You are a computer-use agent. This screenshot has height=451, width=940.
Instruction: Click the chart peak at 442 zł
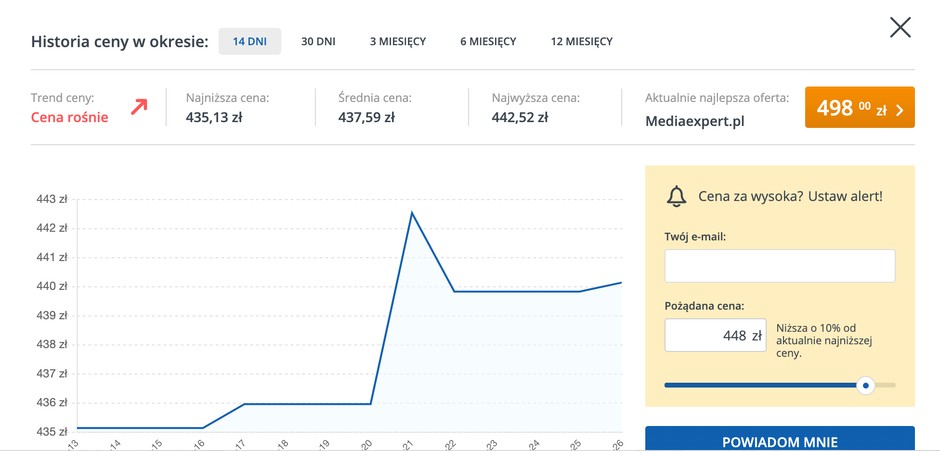coord(411,212)
